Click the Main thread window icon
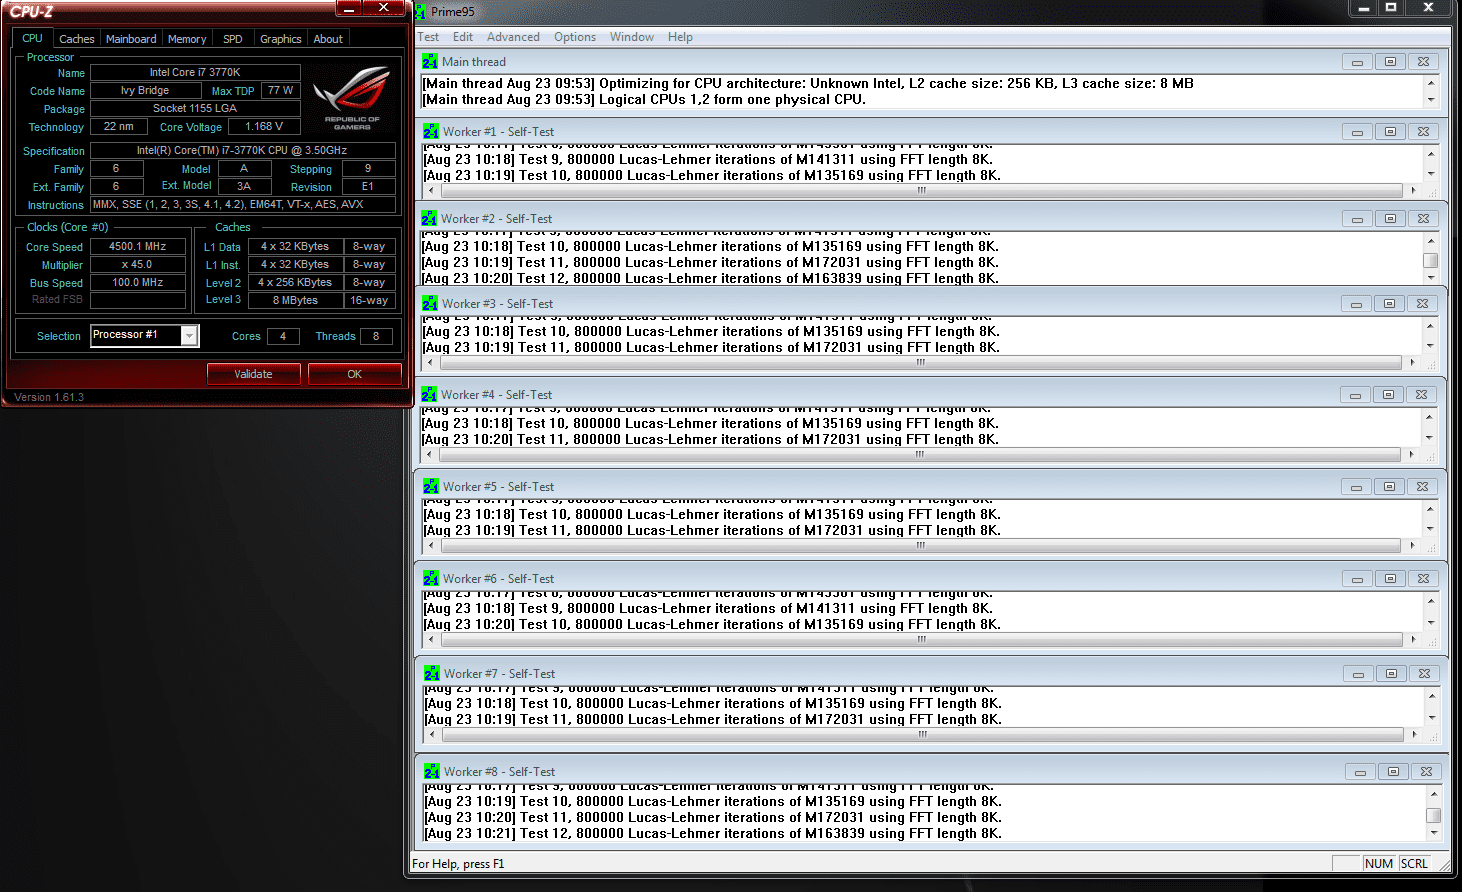 tap(430, 62)
